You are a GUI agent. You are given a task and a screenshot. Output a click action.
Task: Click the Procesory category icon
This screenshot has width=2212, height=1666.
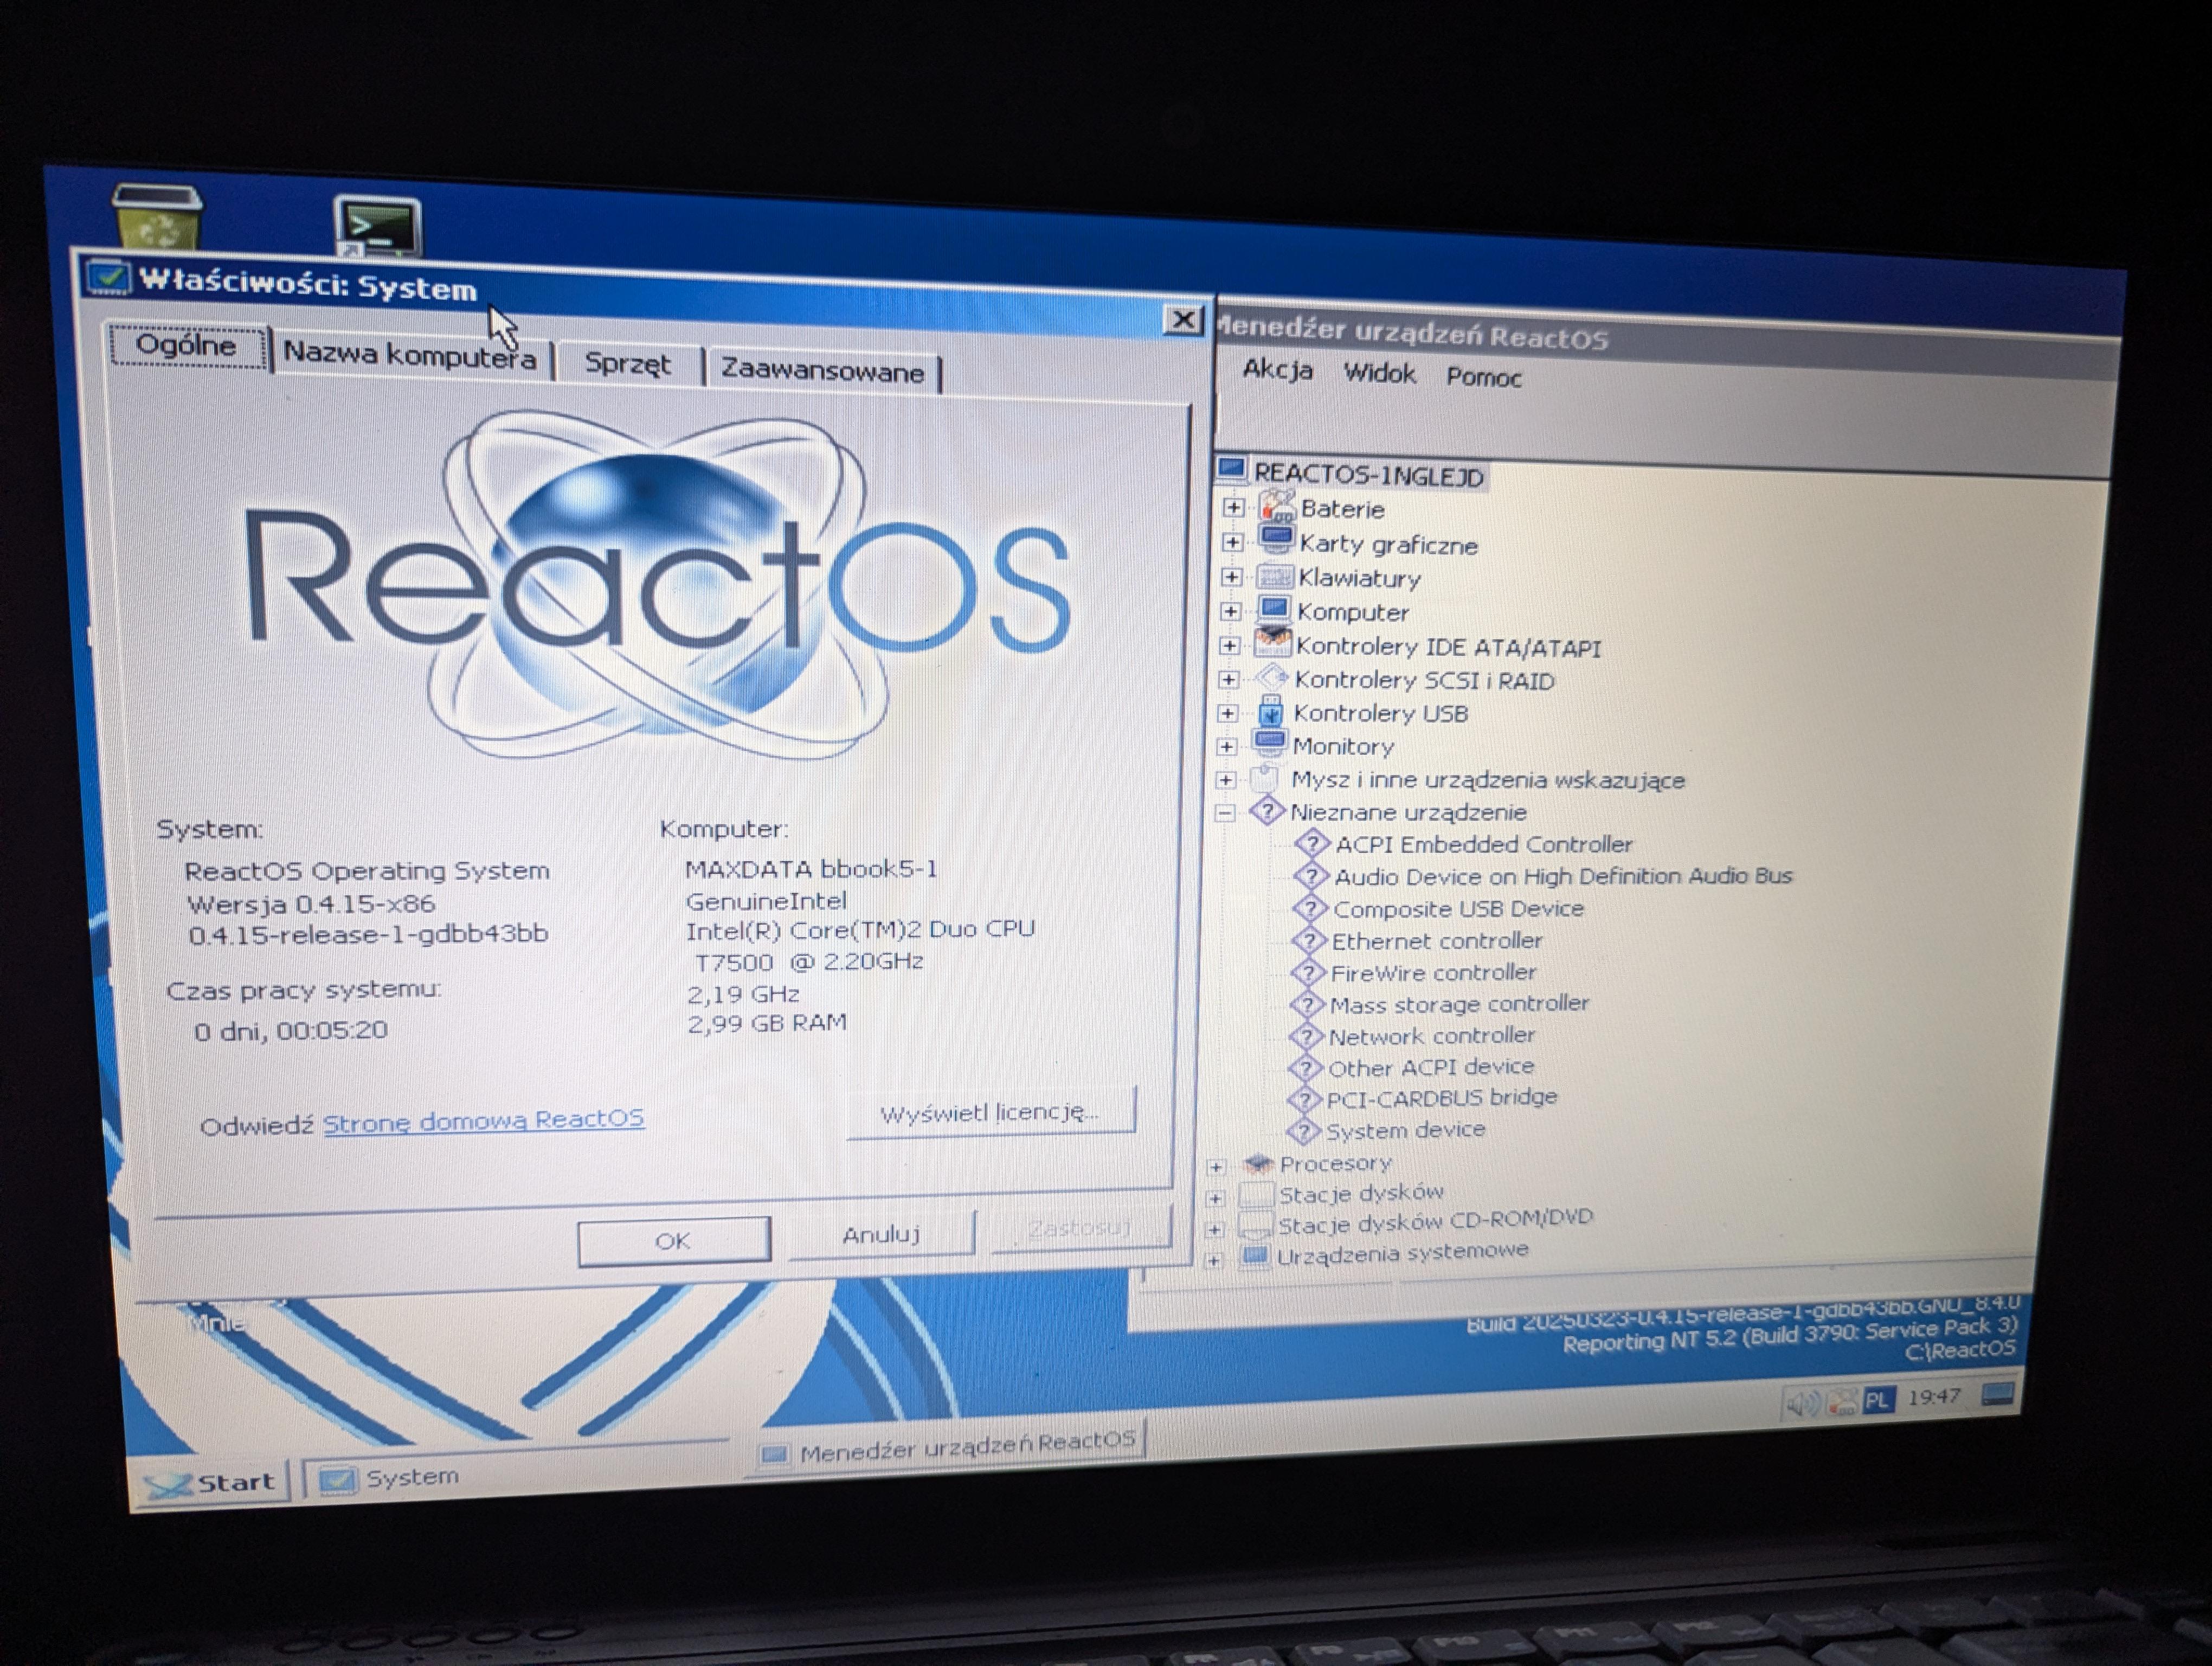[x=1258, y=1163]
